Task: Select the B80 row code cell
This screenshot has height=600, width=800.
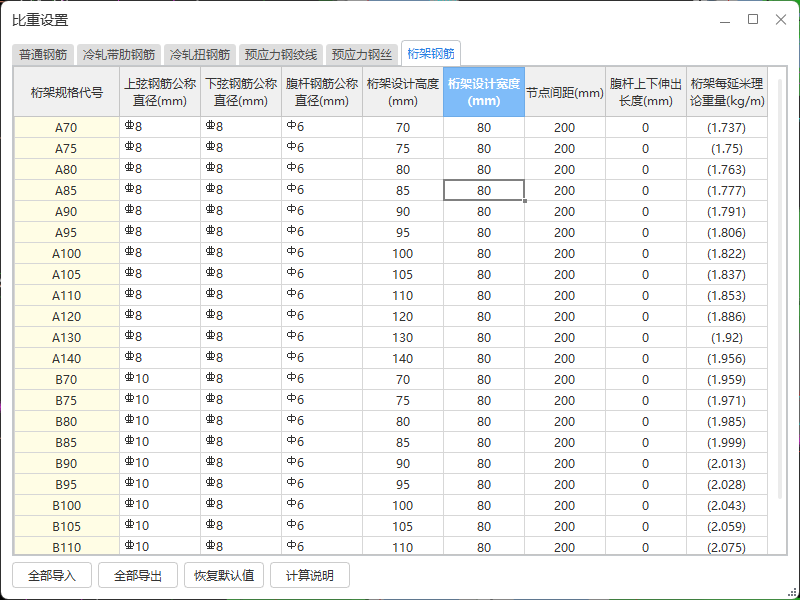Action: 67,421
